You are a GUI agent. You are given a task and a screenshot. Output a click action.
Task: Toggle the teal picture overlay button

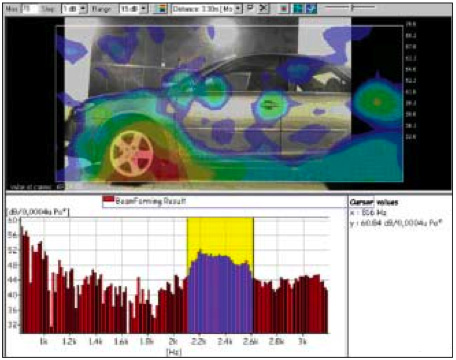coord(297,9)
